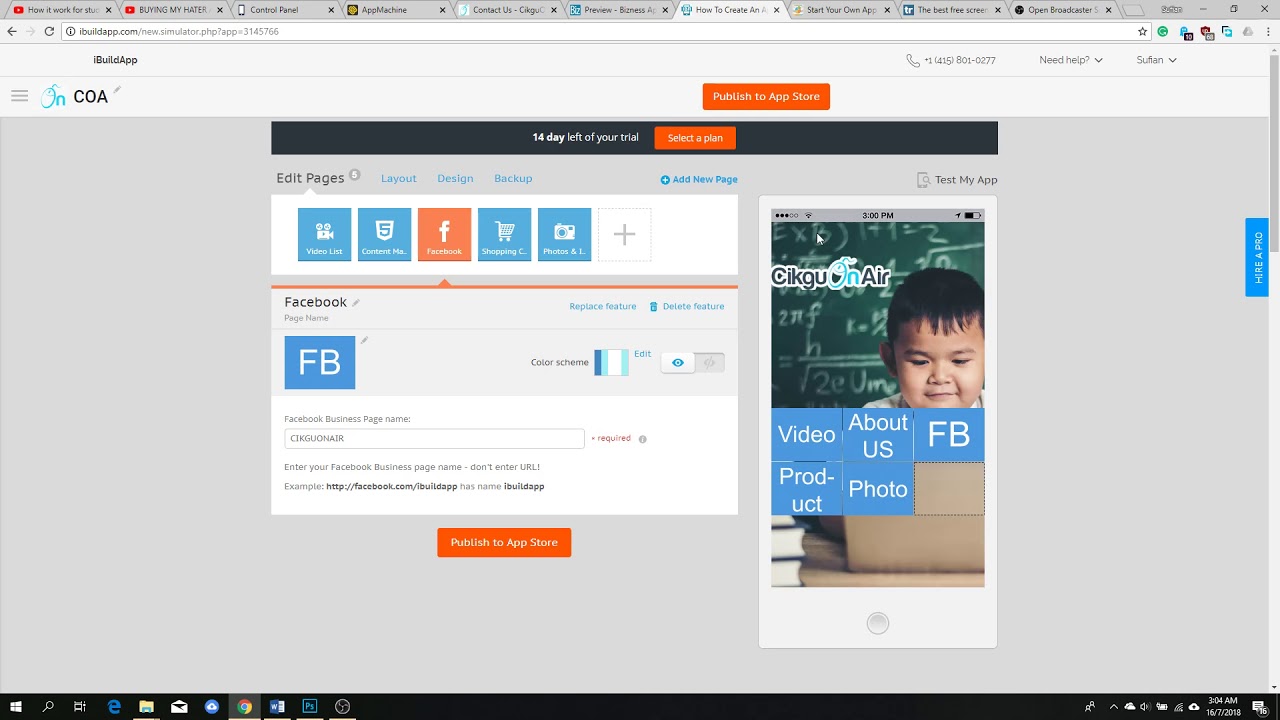
Task: Go back in browser history
Action: point(12,32)
